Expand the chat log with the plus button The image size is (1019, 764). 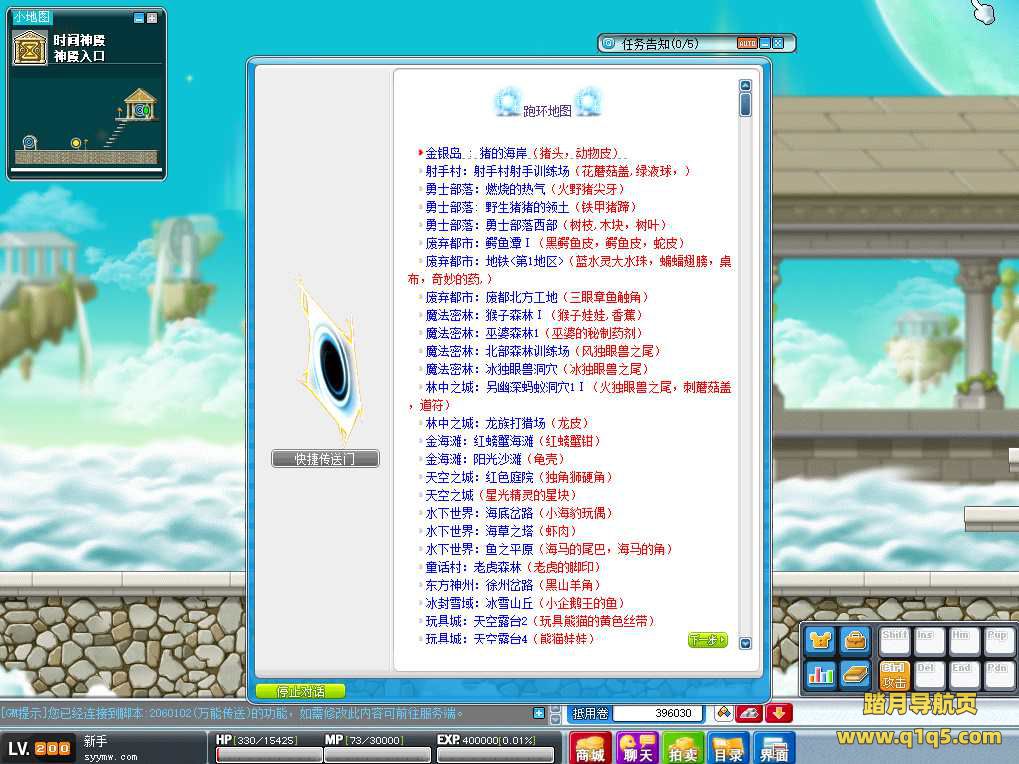(x=540, y=713)
